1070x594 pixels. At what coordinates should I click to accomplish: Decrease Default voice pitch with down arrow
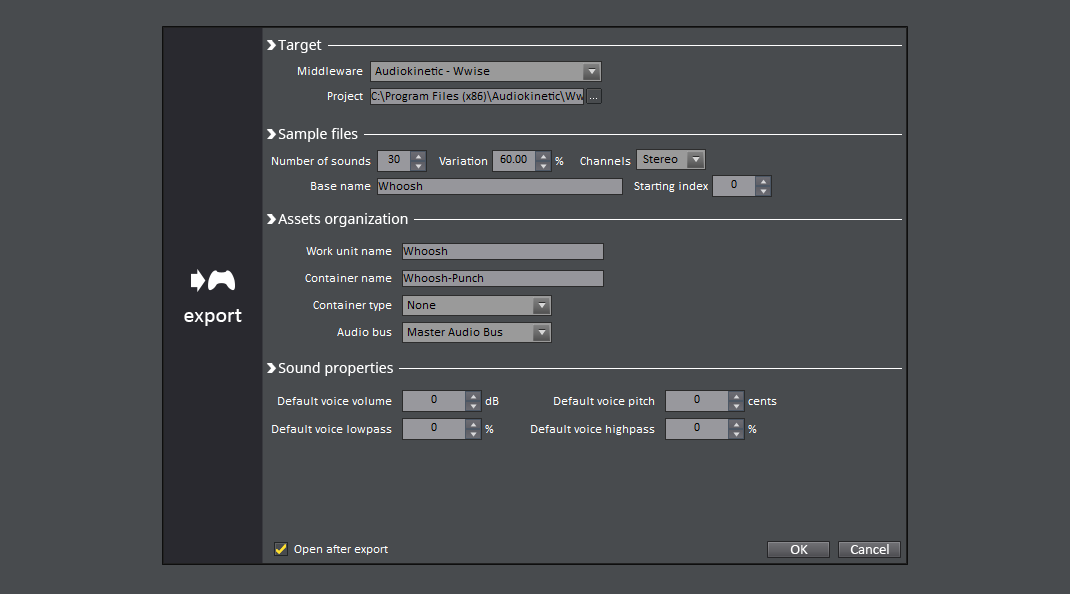coord(736,406)
